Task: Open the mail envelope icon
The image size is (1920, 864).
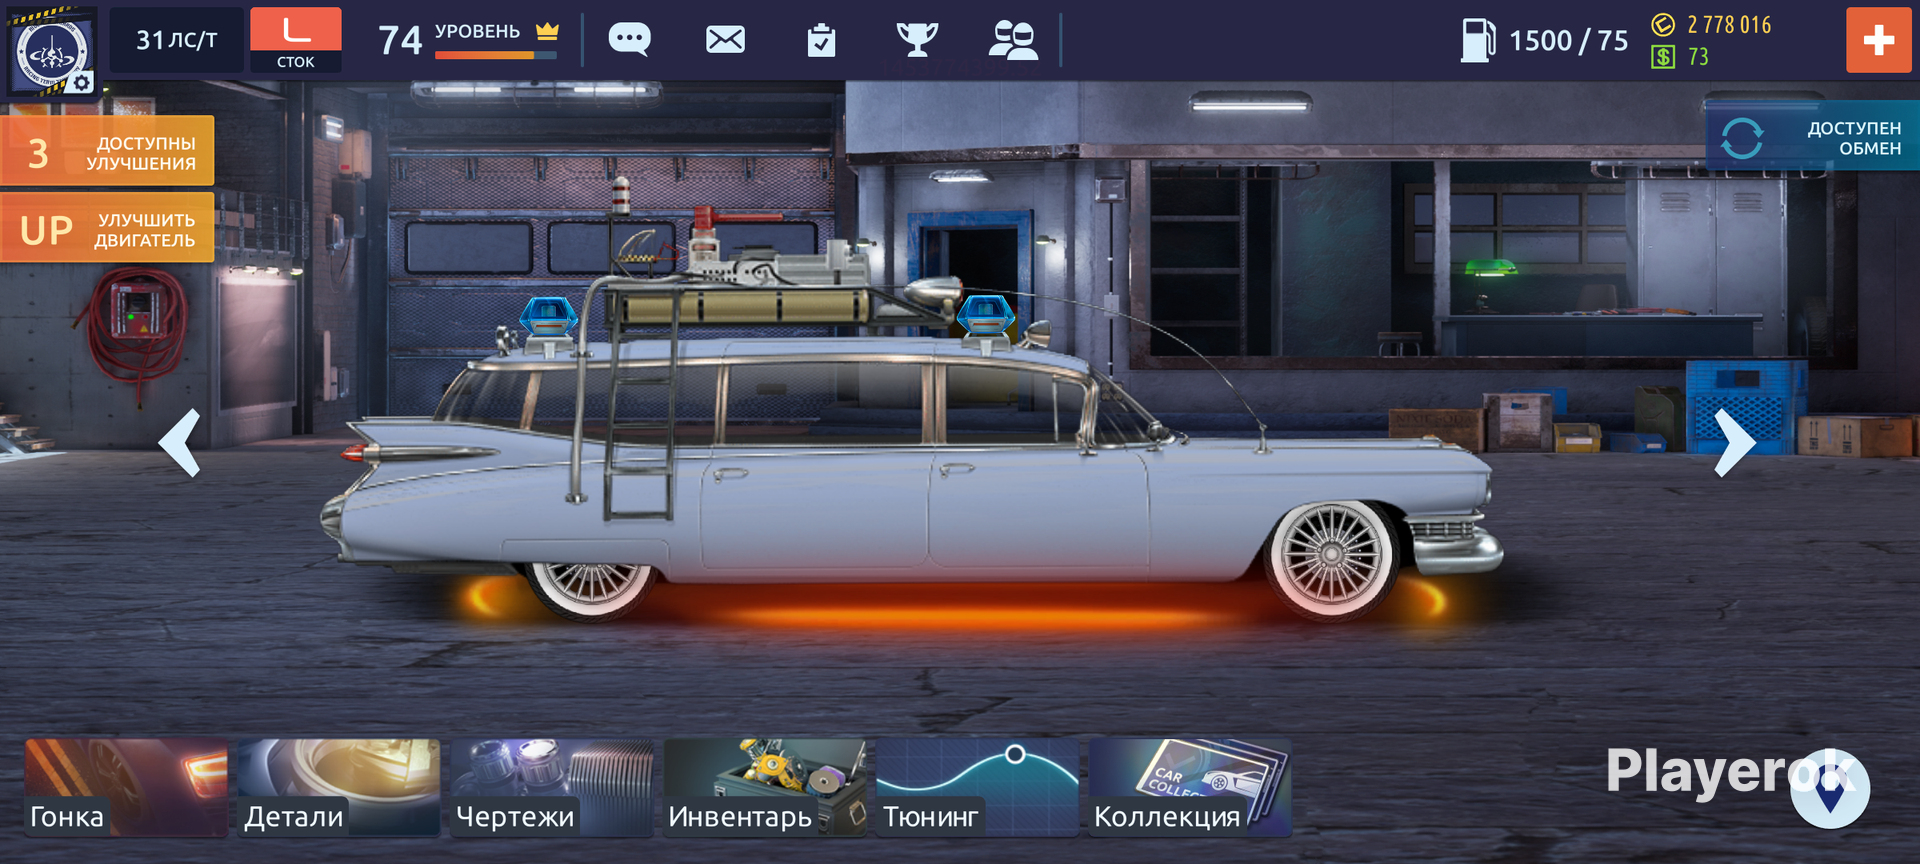Action: [725, 40]
